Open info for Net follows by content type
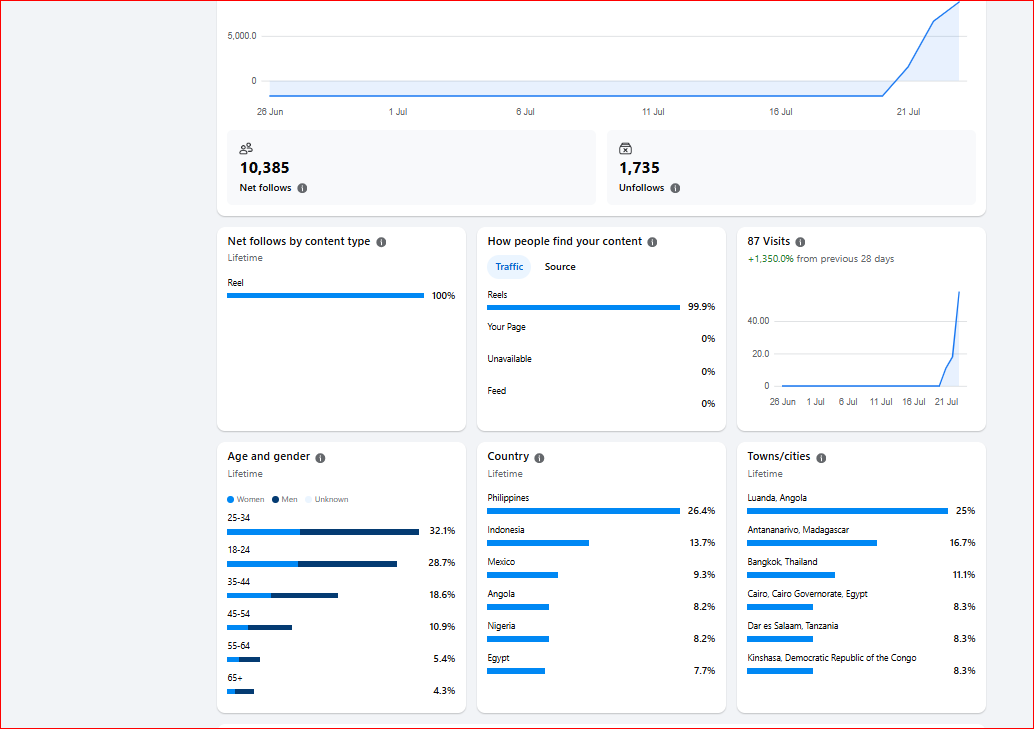The height and width of the screenshot is (729, 1034). (x=381, y=242)
